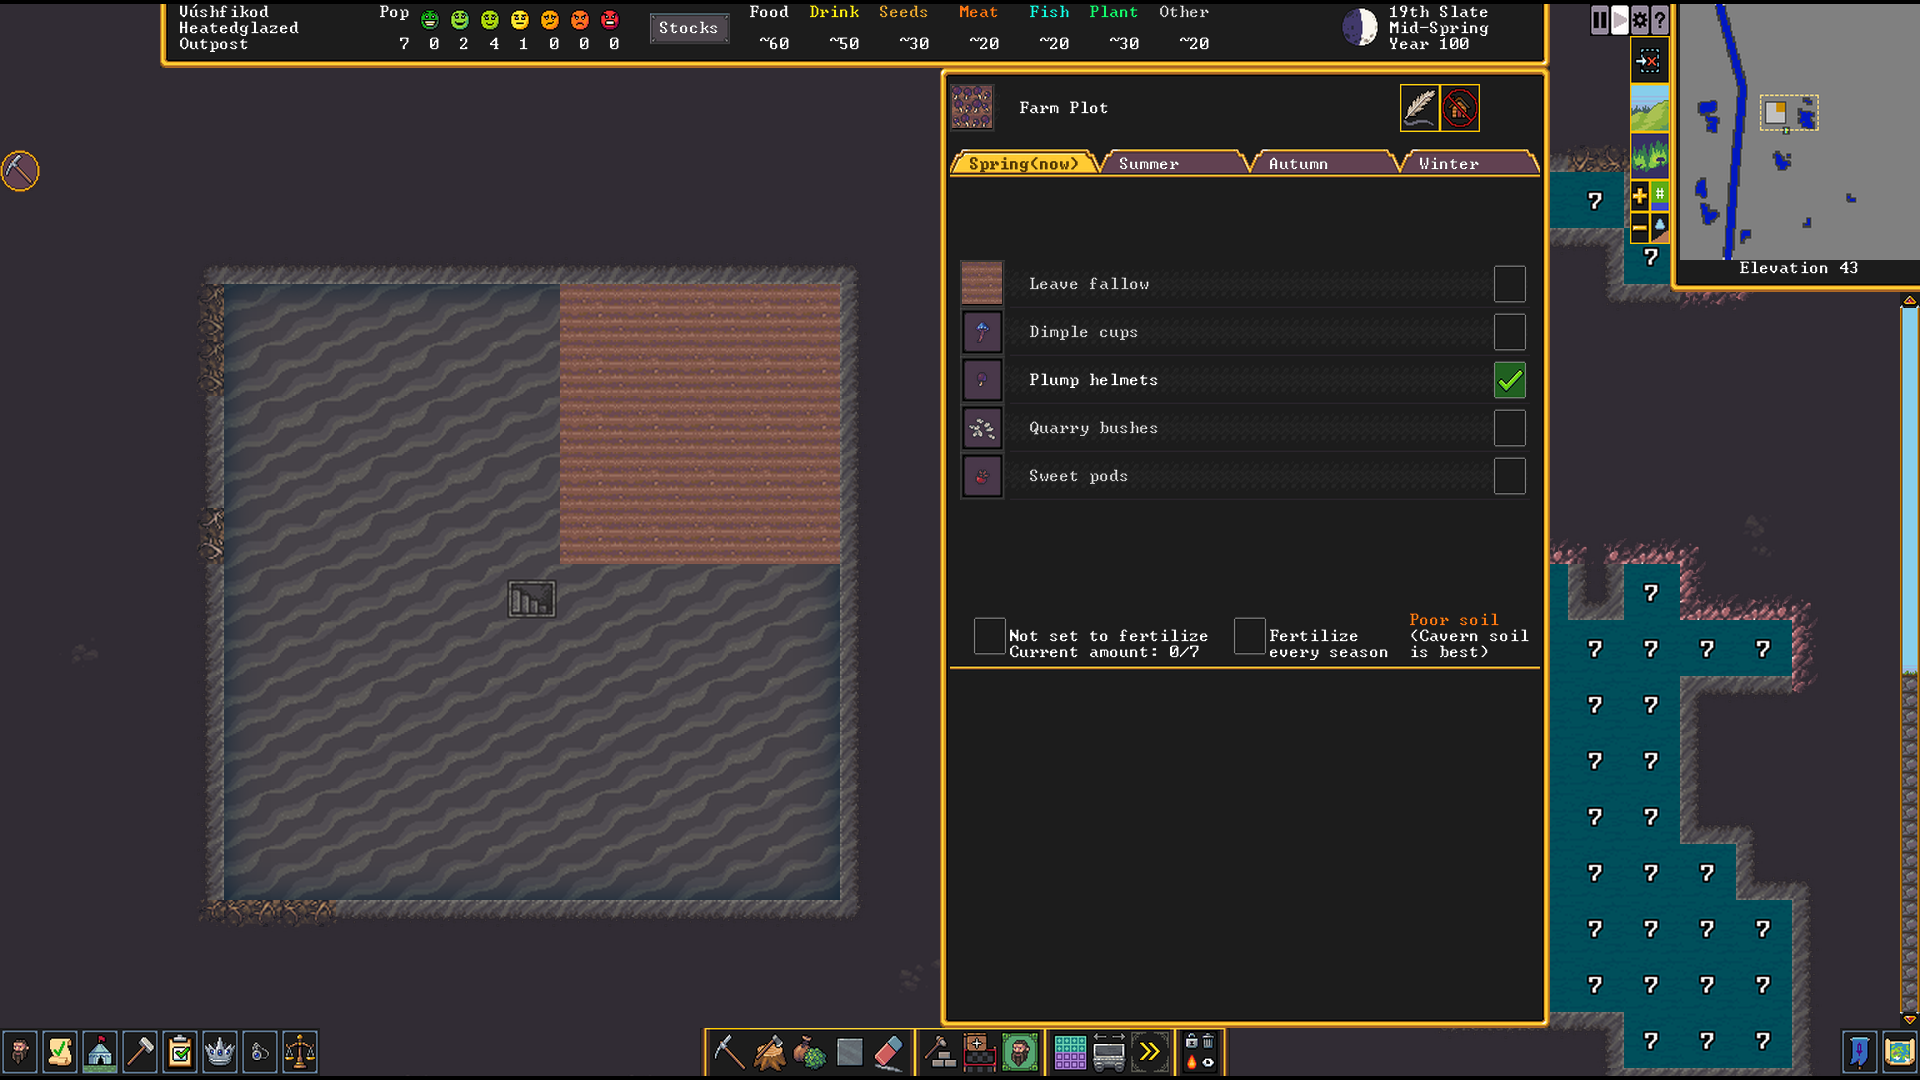Select the gather plants tool

808,1052
